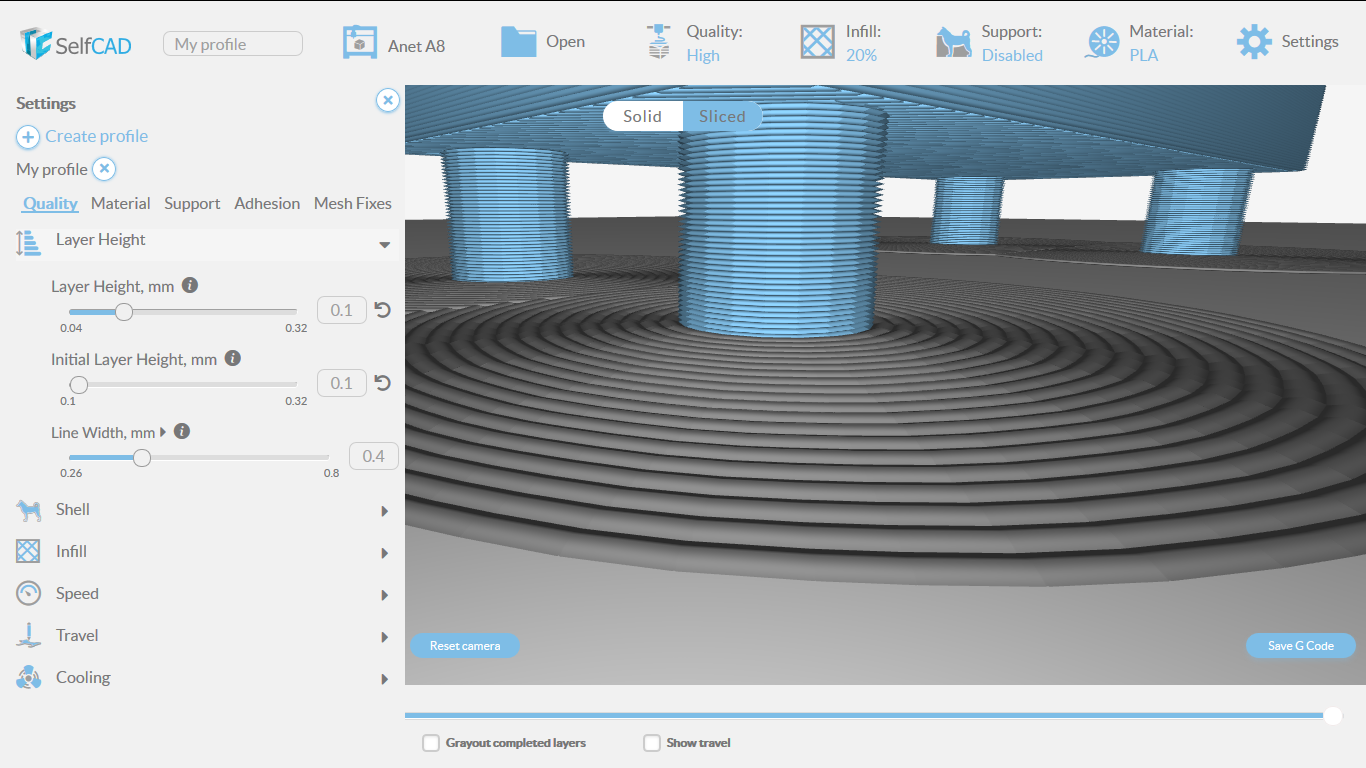The width and height of the screenshot is (1366, 768).
Task: Remove My profile with the X icon
Action: pyautogui.click(x=104, y=169)
